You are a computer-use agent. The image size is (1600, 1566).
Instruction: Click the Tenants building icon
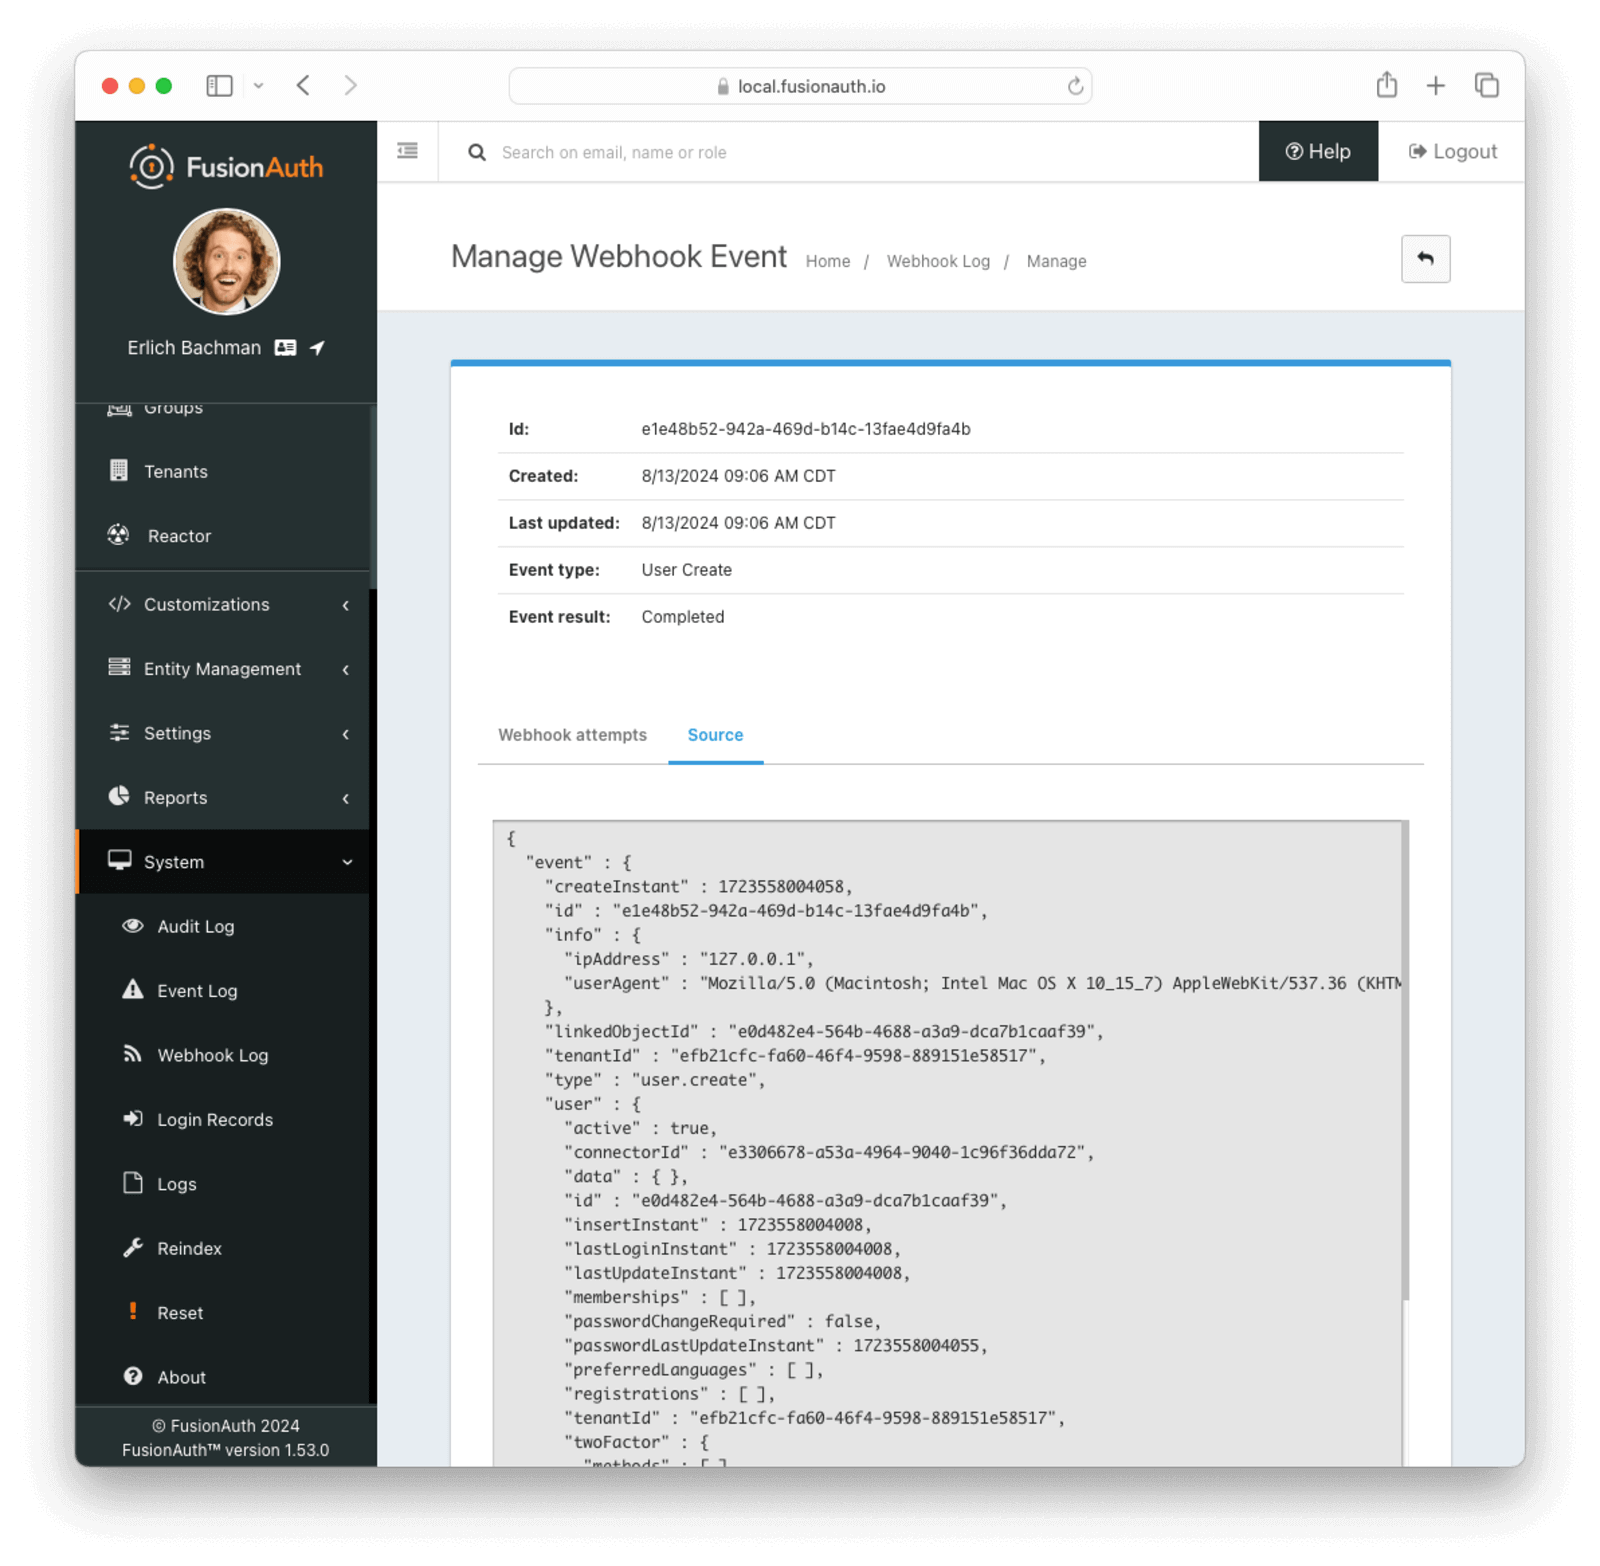(119, 470)
